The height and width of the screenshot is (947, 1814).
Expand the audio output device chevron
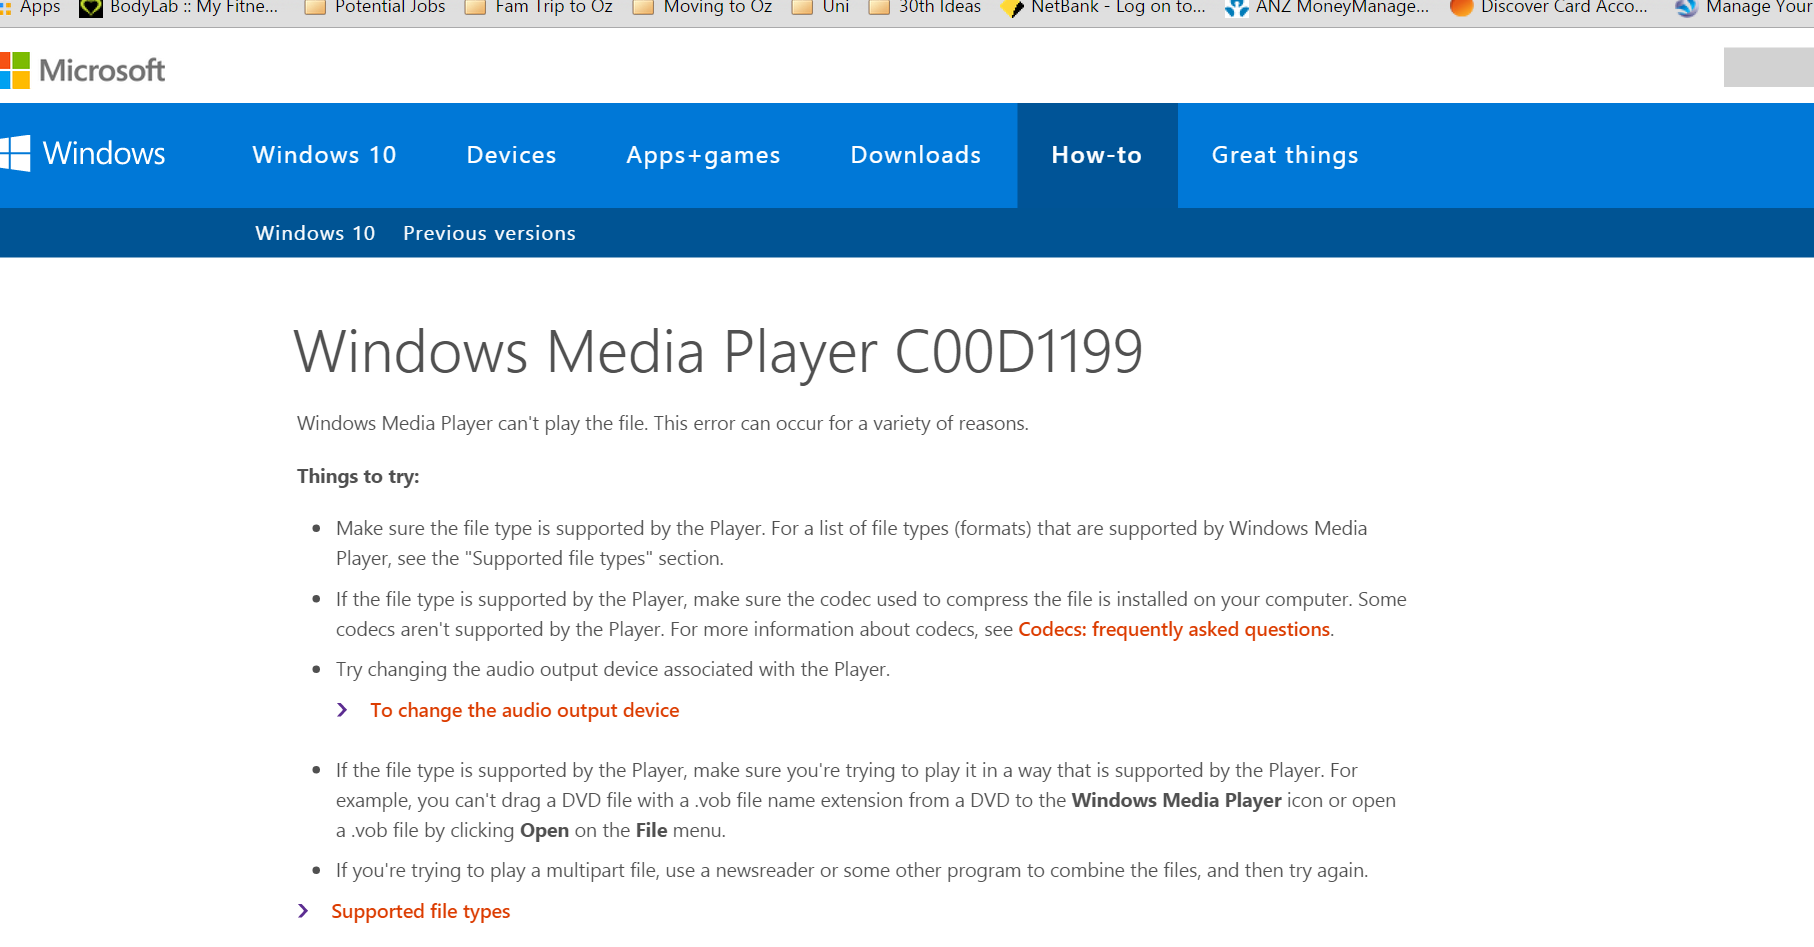(342, 710)
